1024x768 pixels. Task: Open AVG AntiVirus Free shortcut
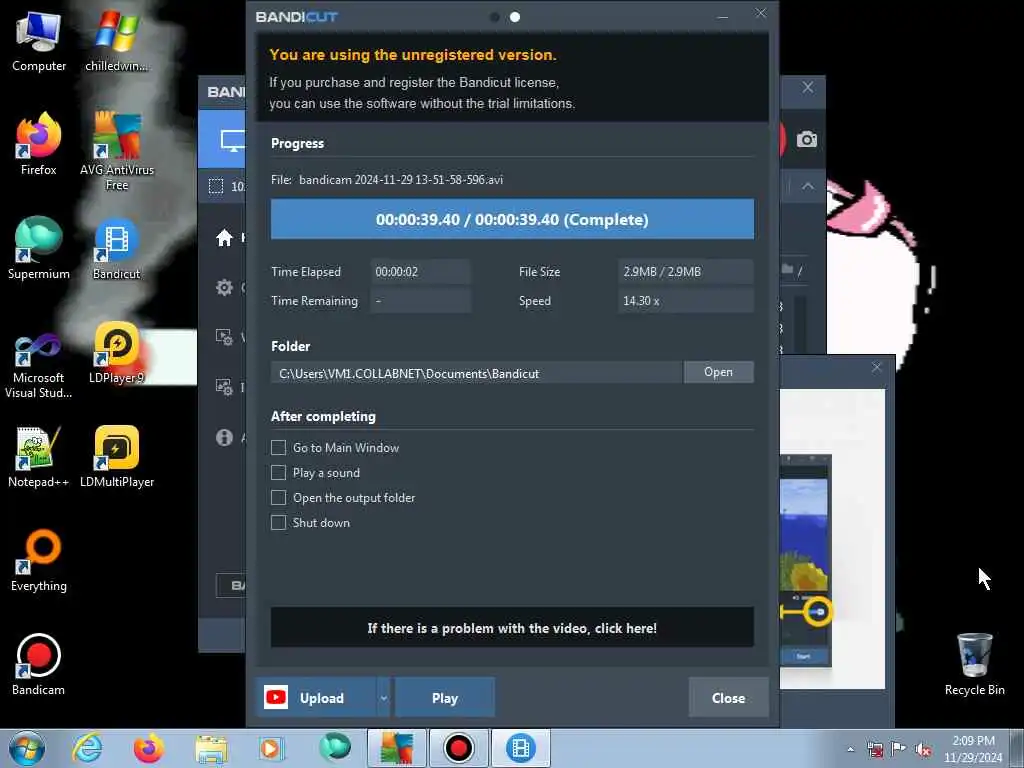(x=117, y=152)
